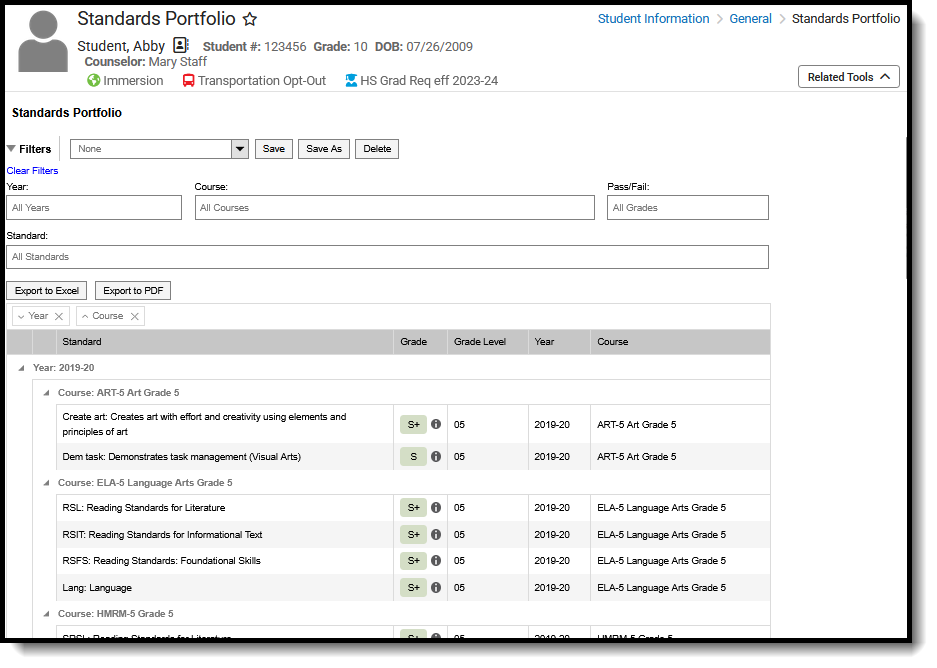Click the Export to PDF button
The height and width of the screenshot is (668, 937).
pyautogui.click(x=132, y=290)
